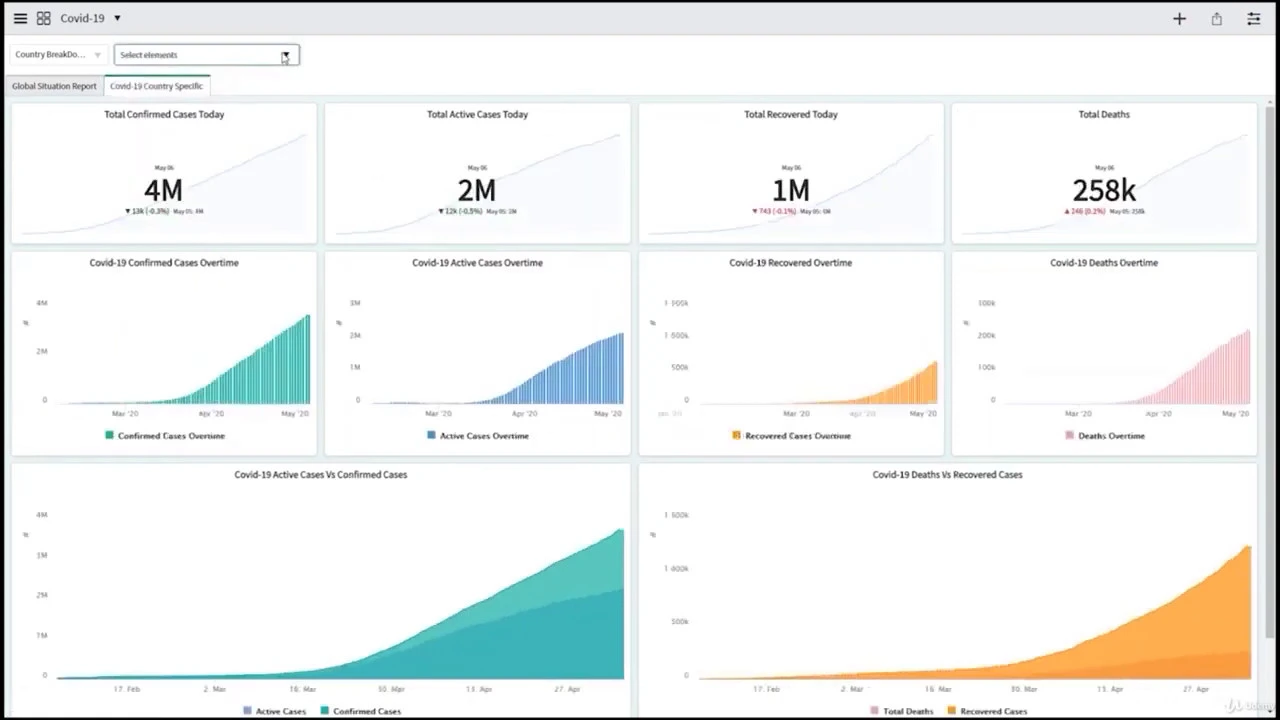Toggle Active Cases legend in bottom-left chart
The image size is (1280, 720).
(274, 711)
